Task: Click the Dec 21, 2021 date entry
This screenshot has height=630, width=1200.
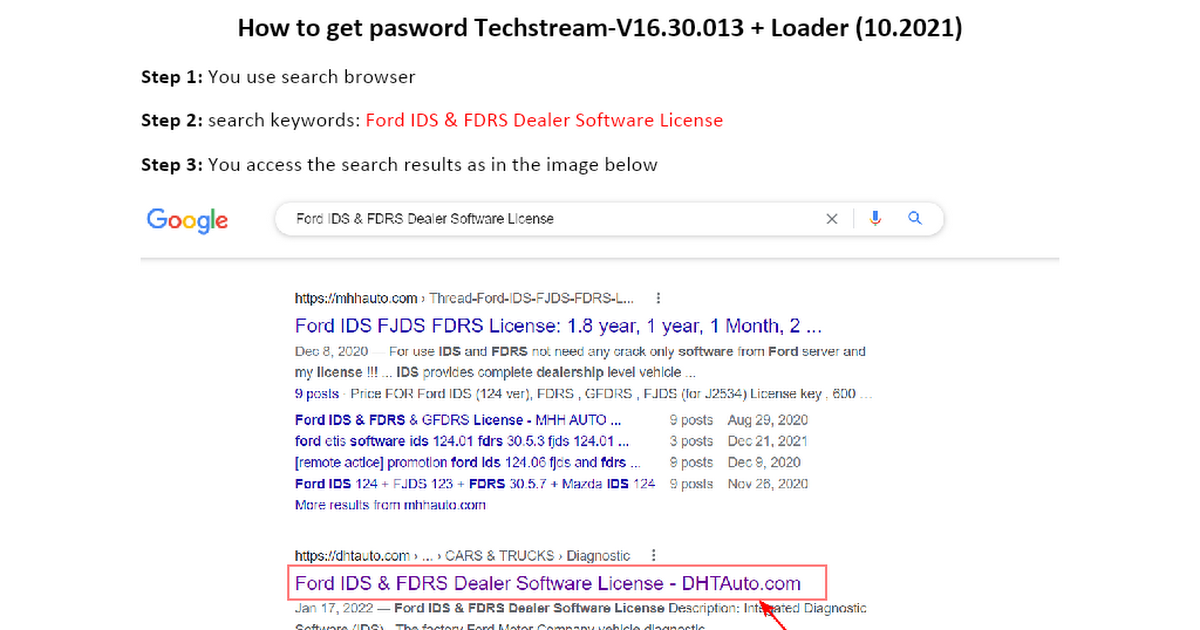Action: 769,441
